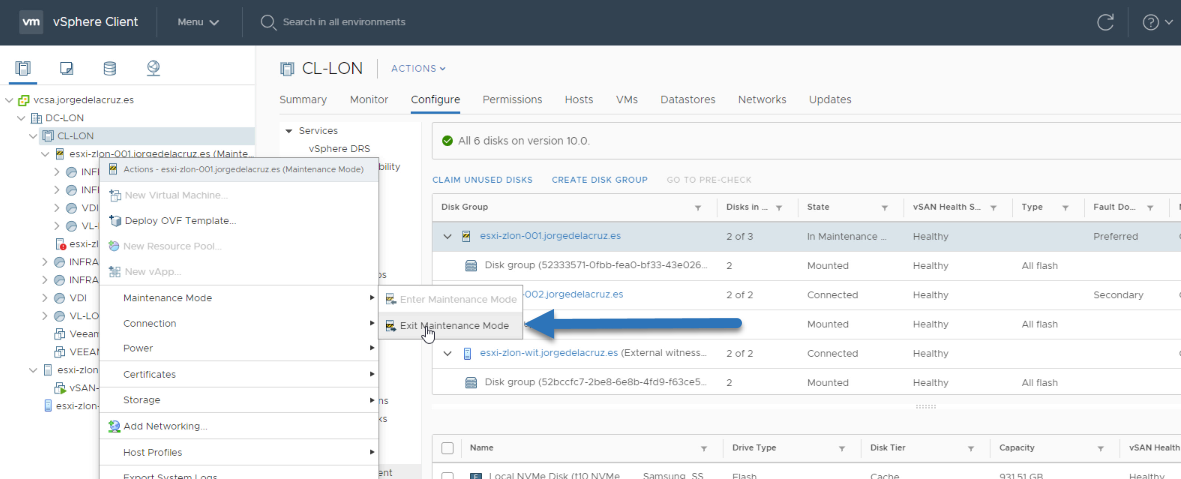Collapse the vcsa.jorgedelacruz.es tree node
The image size is (1181, 479).
click(9, 99)
